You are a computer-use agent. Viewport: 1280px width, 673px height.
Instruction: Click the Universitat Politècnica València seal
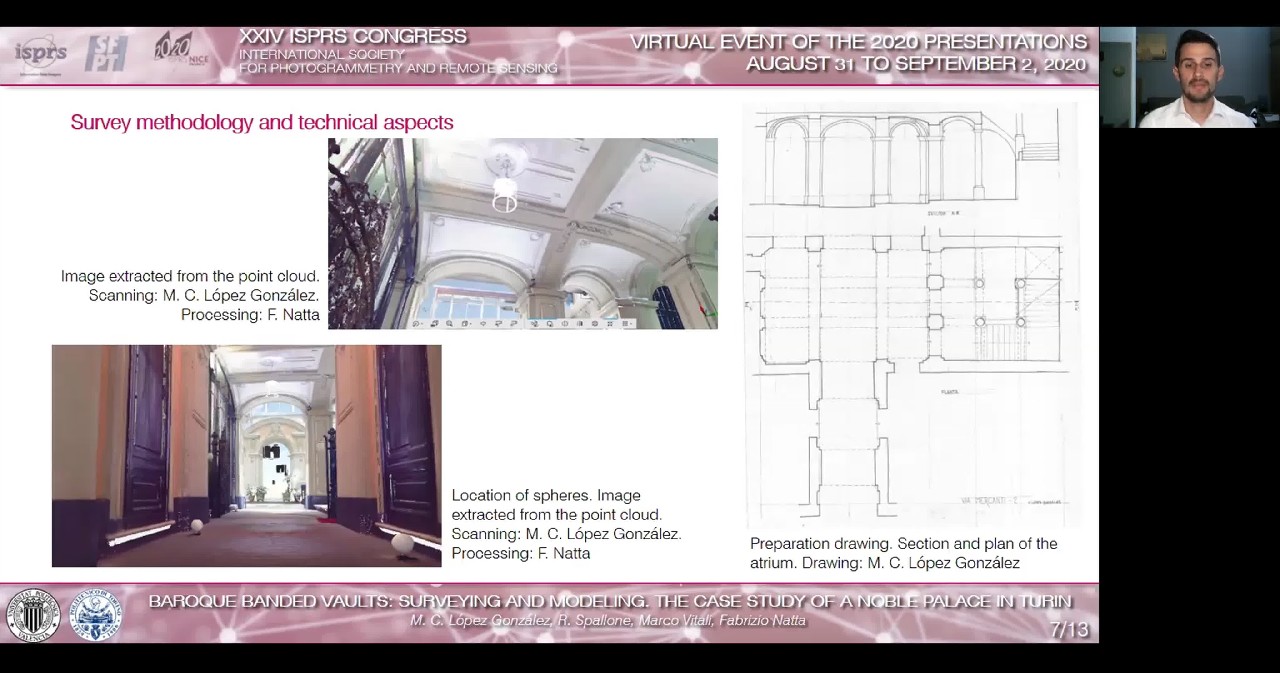[x=33, y=615]
